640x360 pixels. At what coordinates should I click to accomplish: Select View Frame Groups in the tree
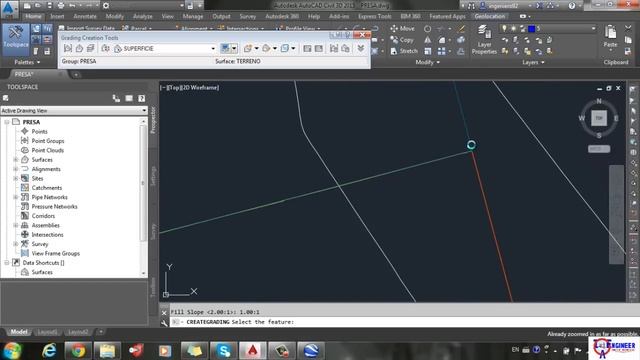coord(56,253)
